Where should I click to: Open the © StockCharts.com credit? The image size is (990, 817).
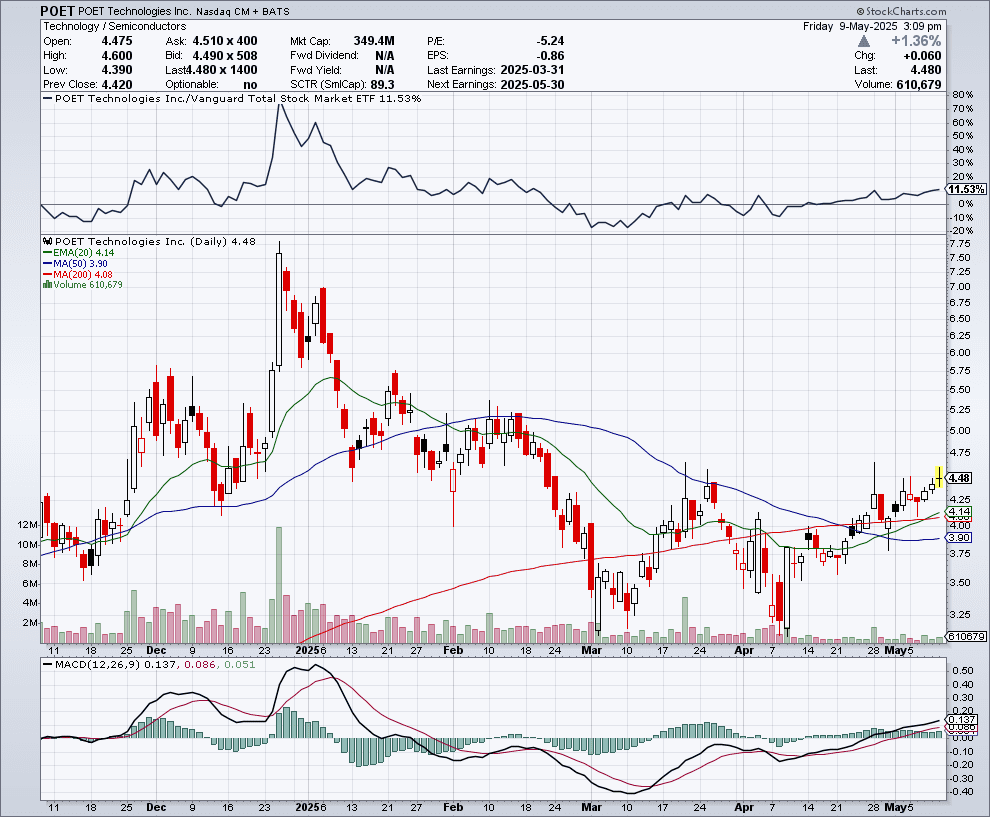coord(901,11)
